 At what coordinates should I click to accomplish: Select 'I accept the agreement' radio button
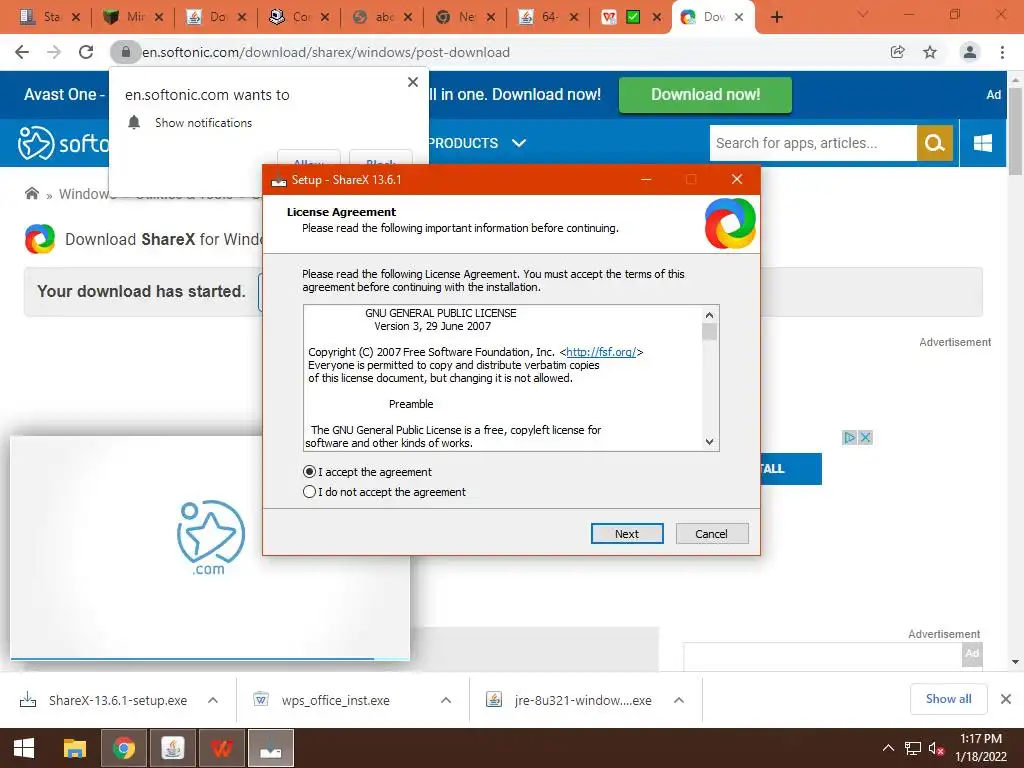310,472
